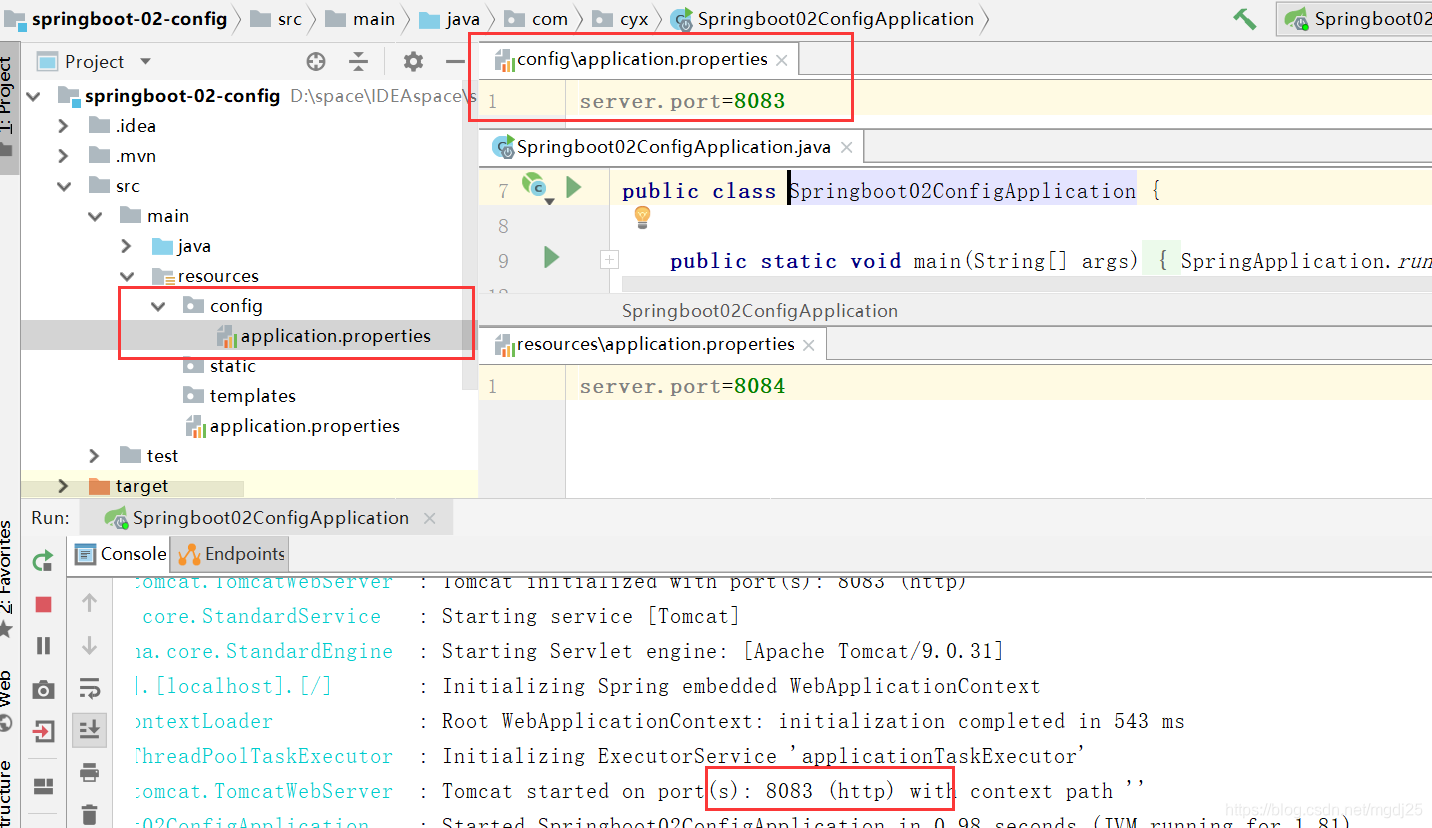Switch to the Console tab

(x=121, y=553)
